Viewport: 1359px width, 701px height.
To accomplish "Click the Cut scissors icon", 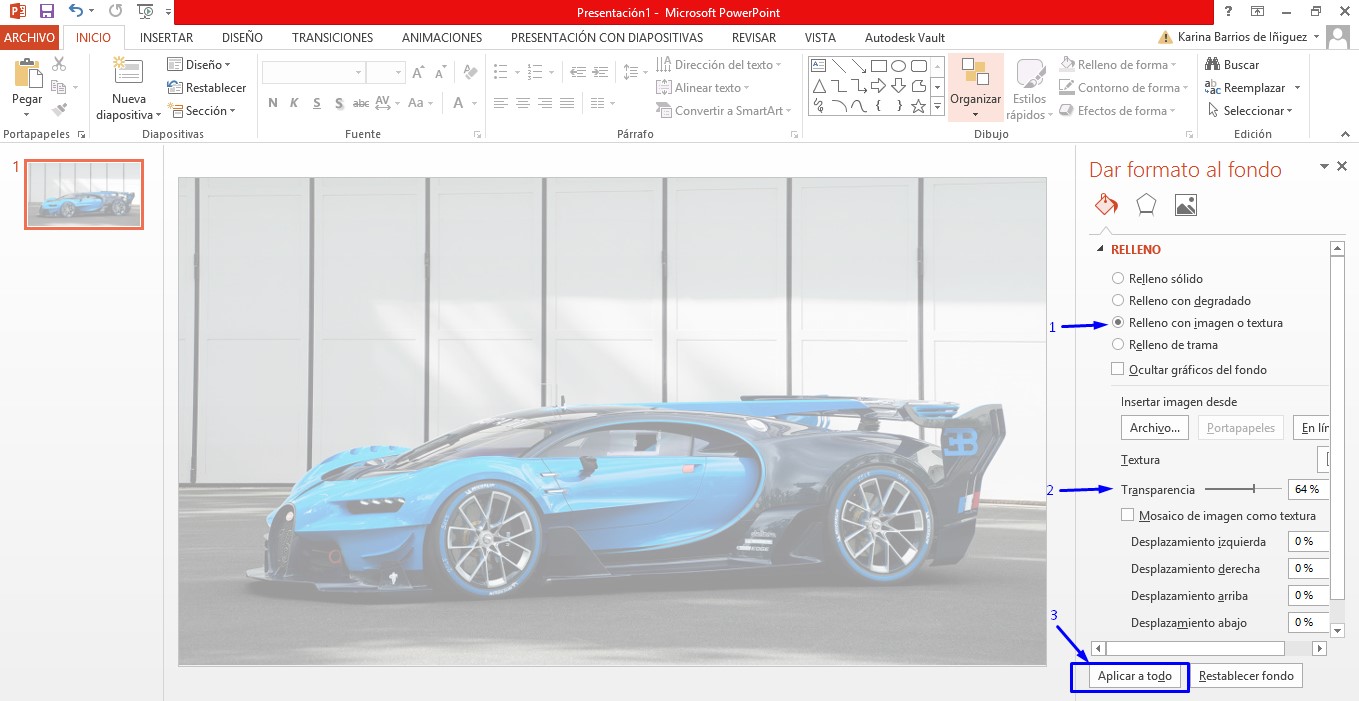I will point(59,64).
